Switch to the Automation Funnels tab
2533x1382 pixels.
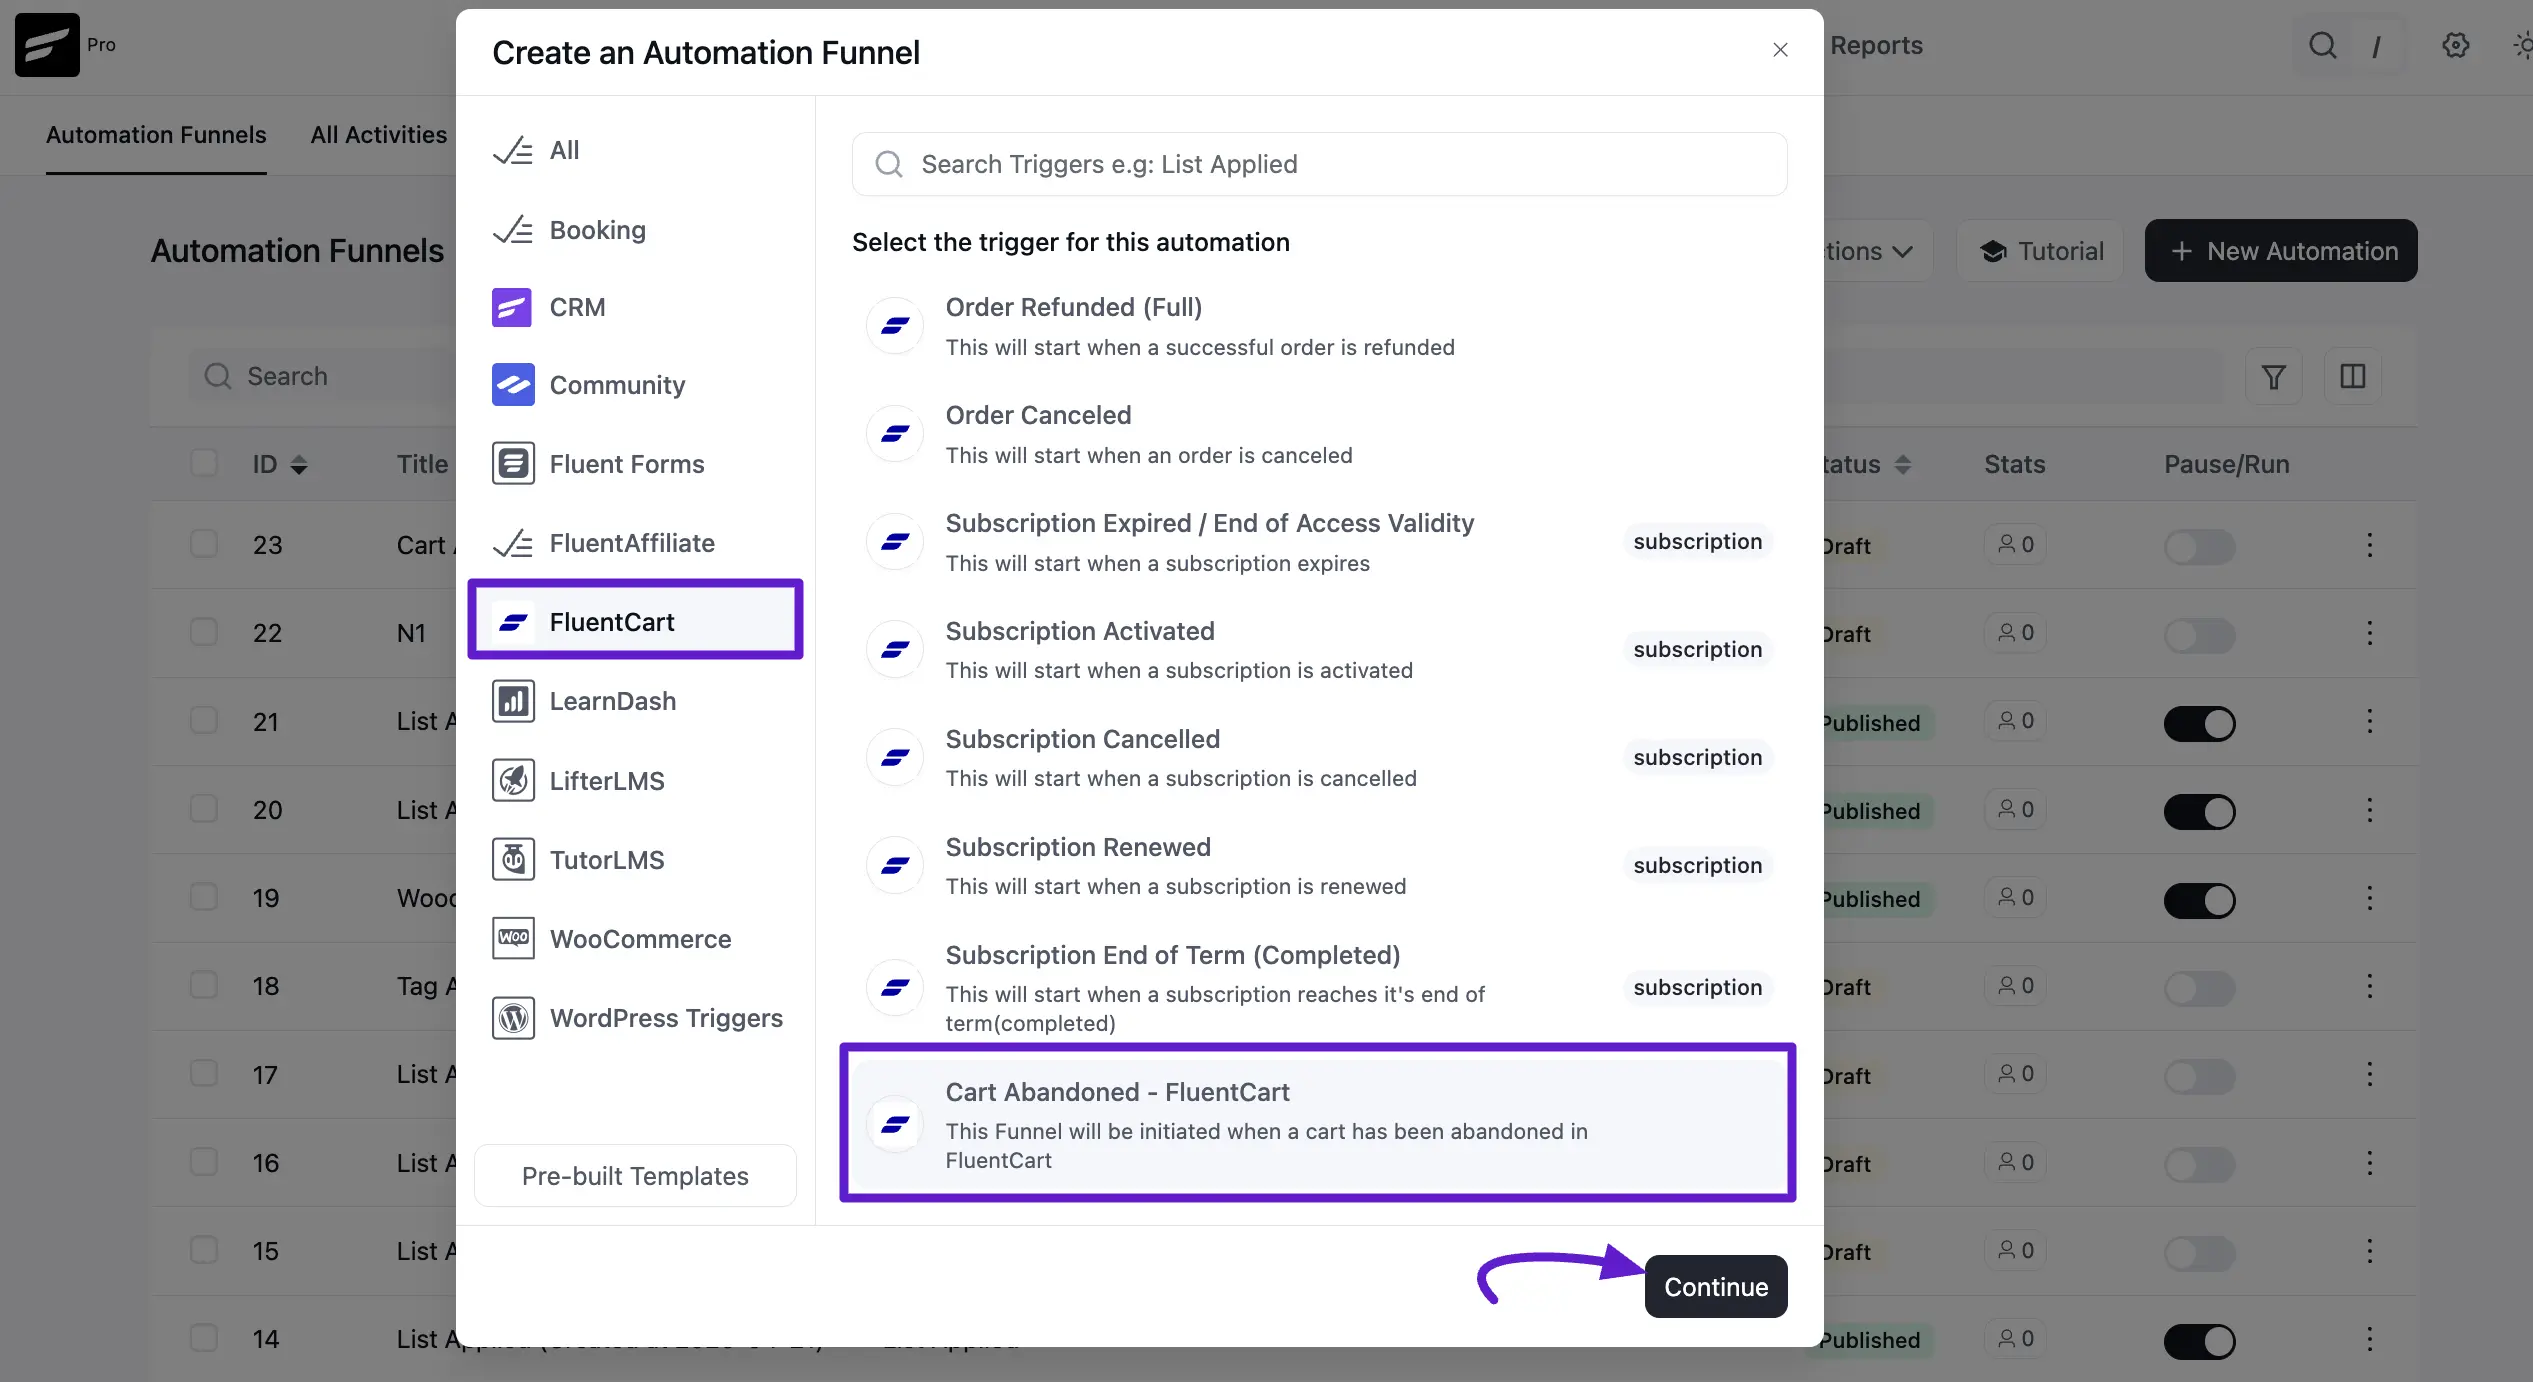(156, 135)
